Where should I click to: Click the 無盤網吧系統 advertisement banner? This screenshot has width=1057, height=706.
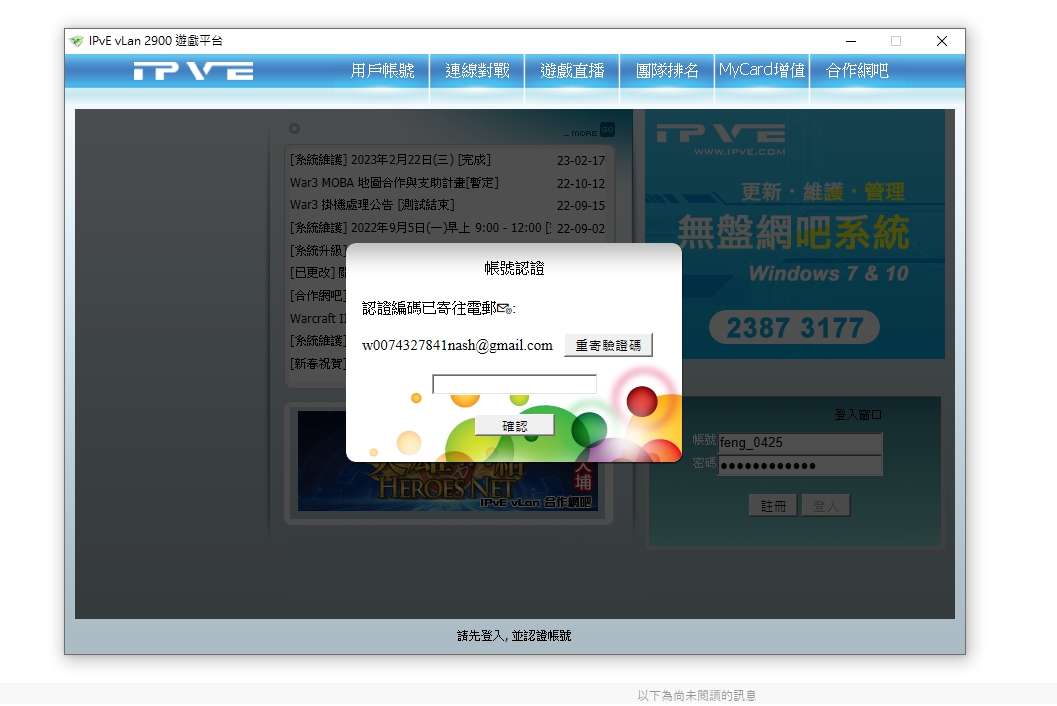point(793,233)
